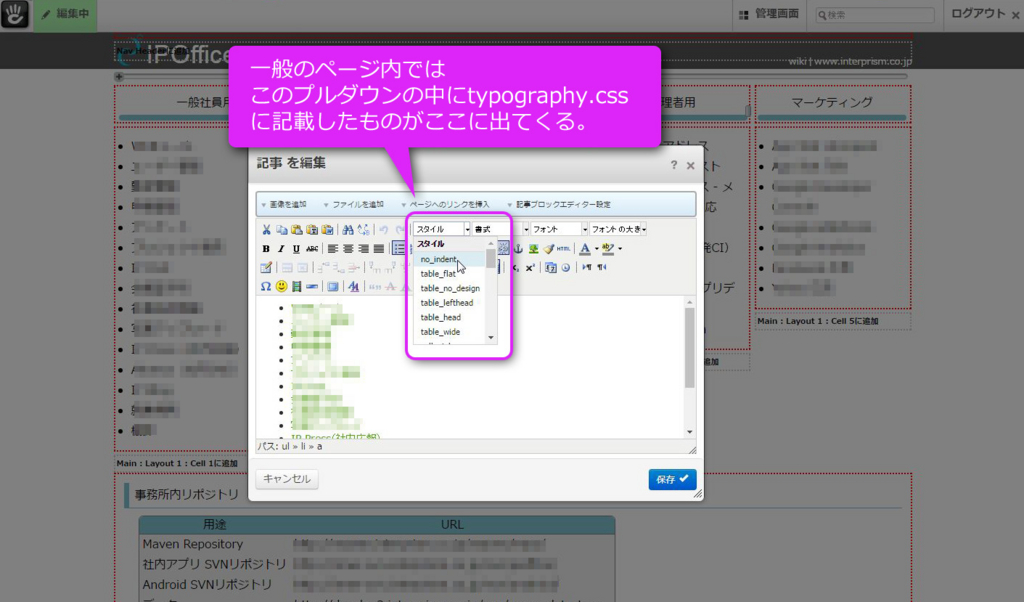This screenshot has height=602, width=1024.
Task: Click the Paste clipboard icon
Action: tap(296, 230)
